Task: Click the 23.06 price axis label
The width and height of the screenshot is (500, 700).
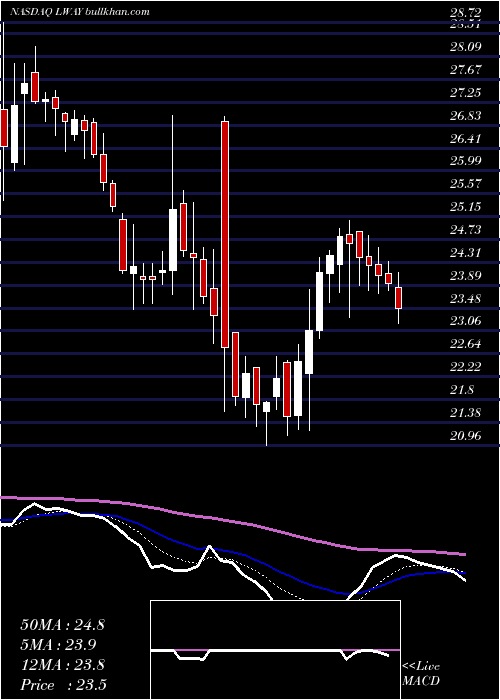Action: [466, 321]
